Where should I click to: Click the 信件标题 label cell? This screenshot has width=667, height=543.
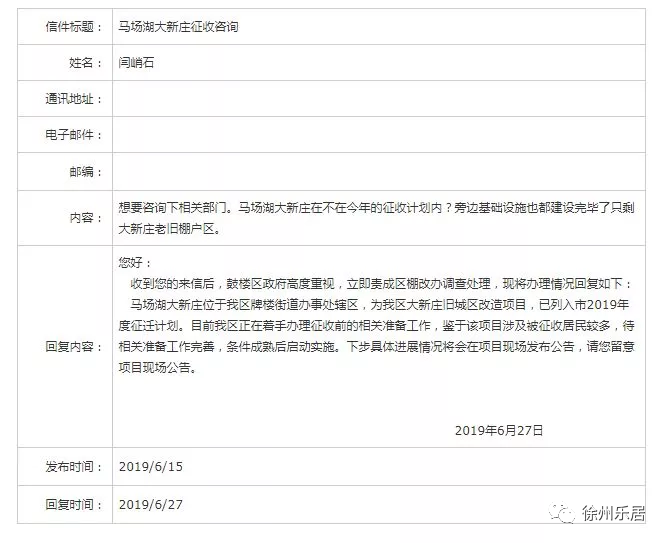point(65,27)
